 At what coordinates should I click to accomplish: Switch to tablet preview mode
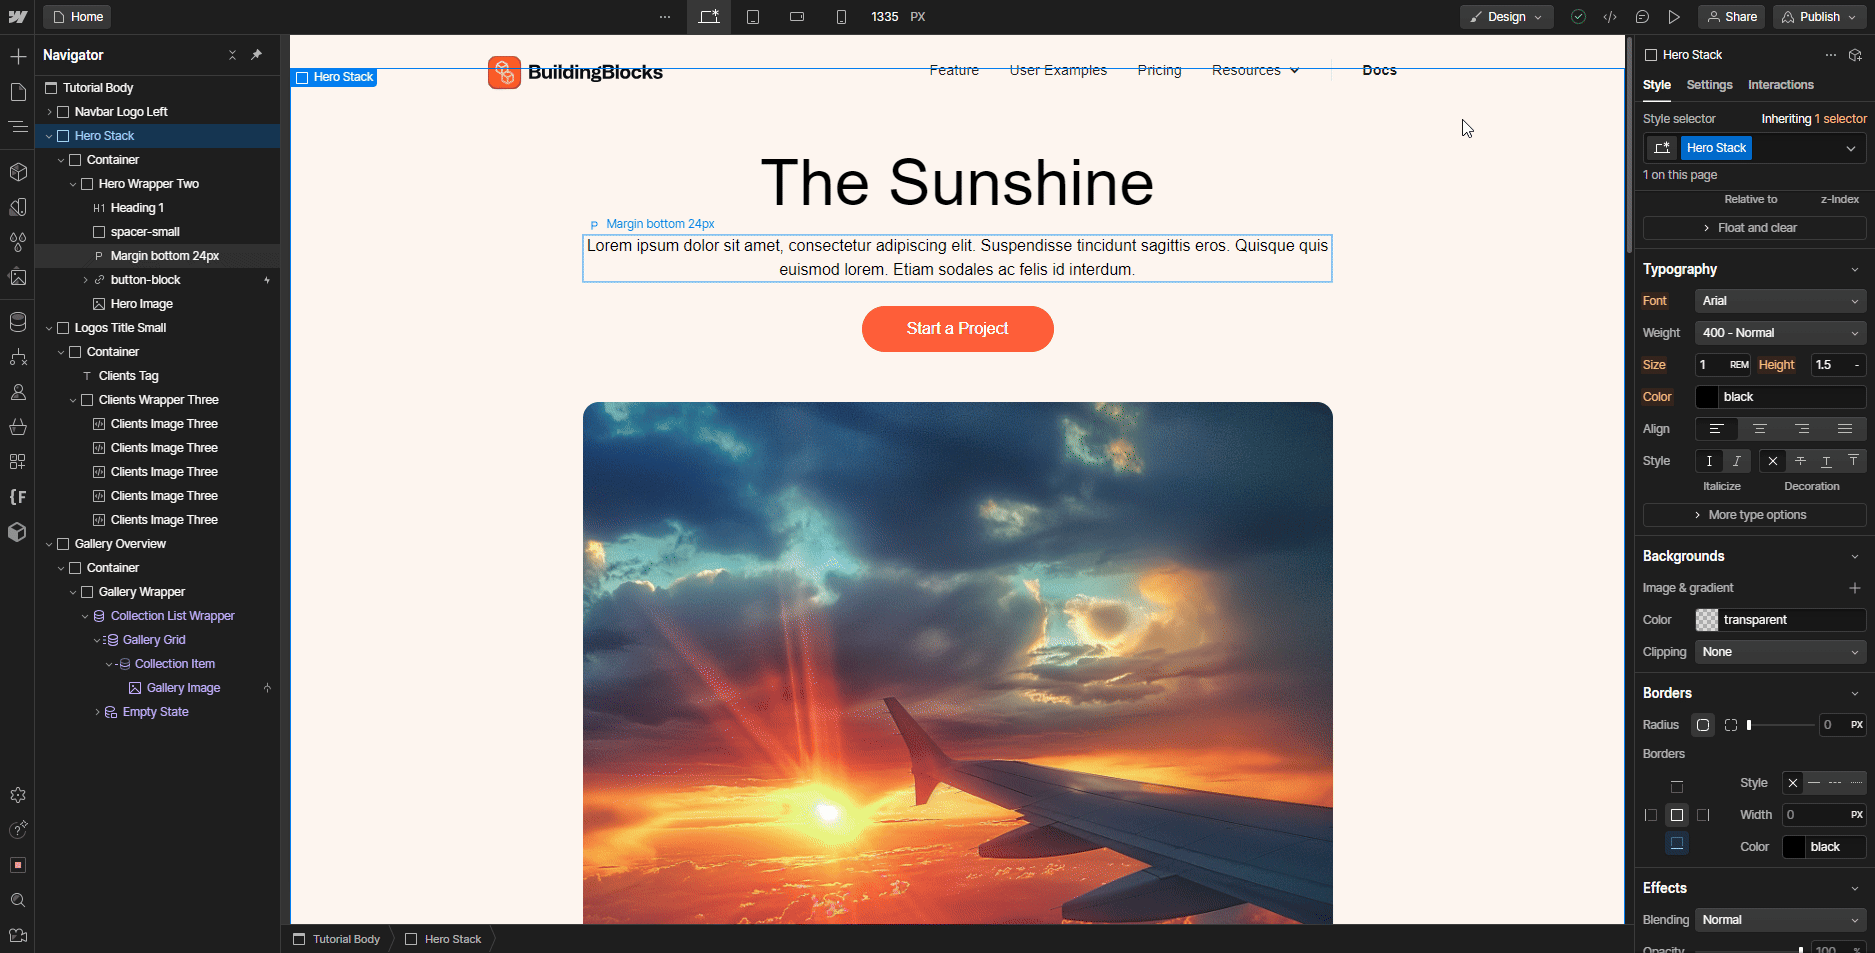coord(753,17)
